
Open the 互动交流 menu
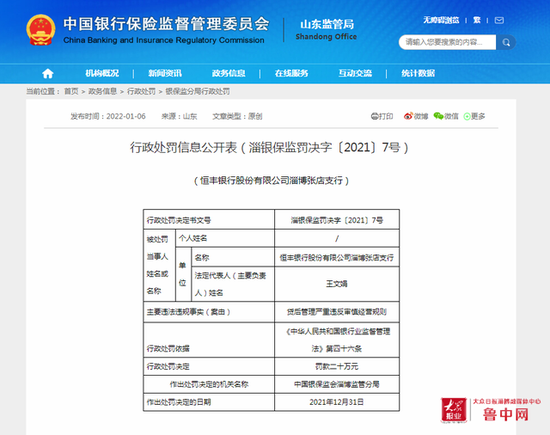pyautogui.click(x=355, y=73)
